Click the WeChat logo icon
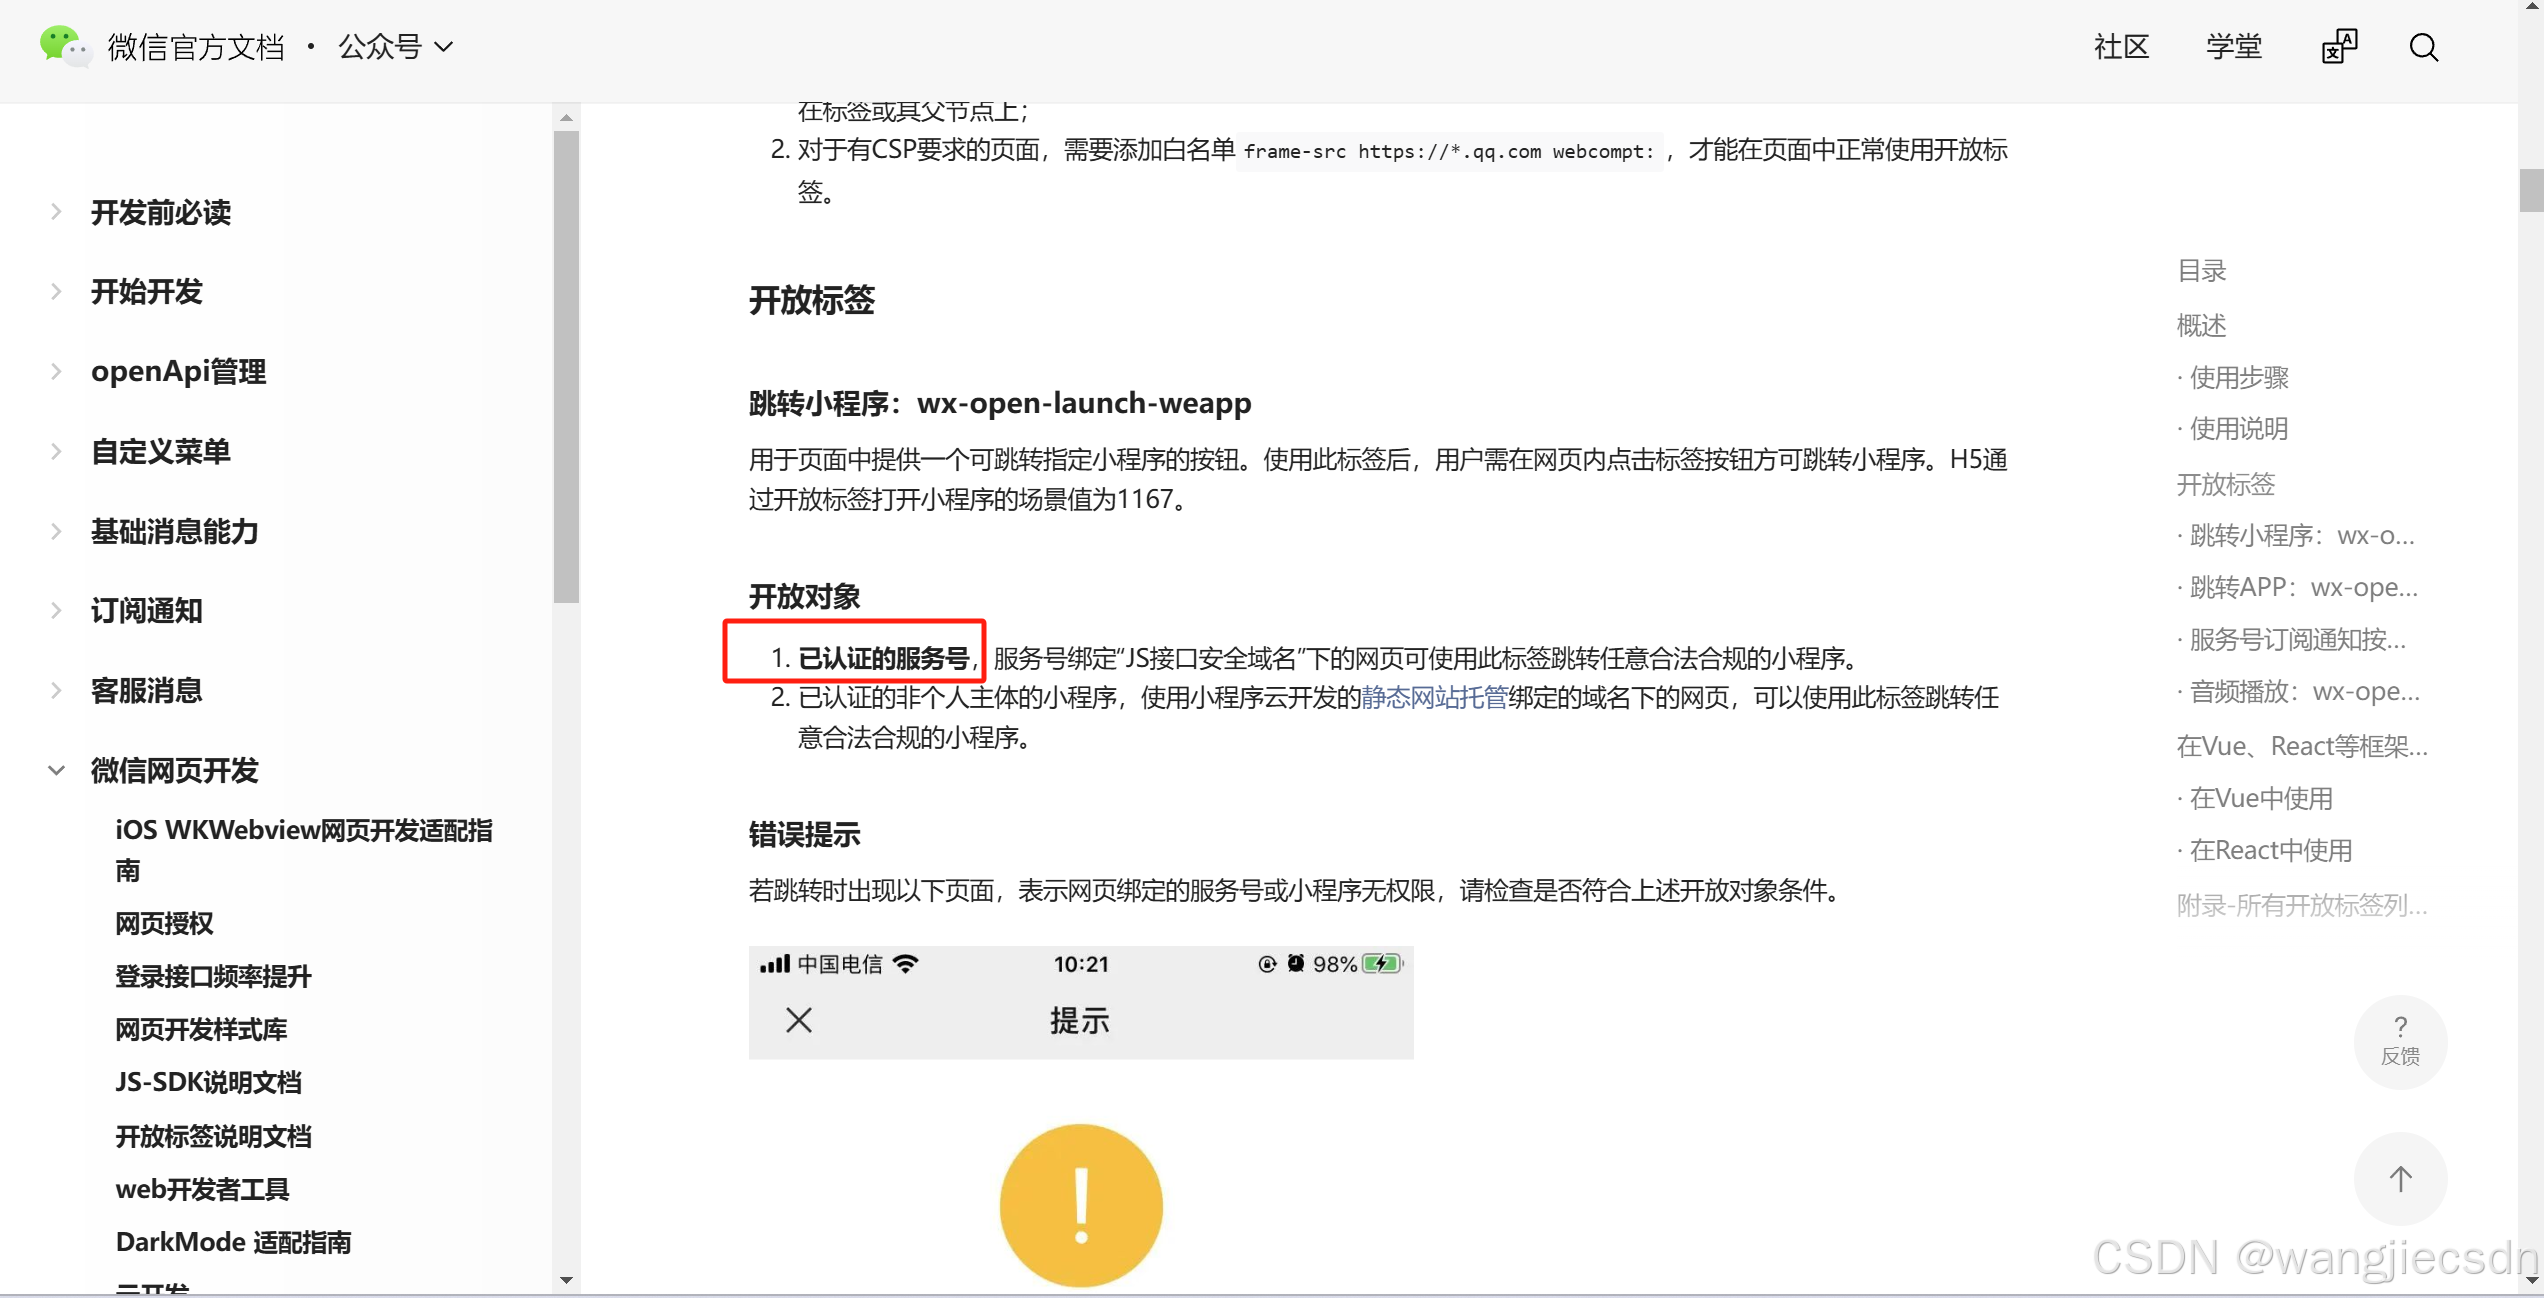The height and width of the screenshot is (1298, 2544). pyautogui.click(x=65, y=46)
